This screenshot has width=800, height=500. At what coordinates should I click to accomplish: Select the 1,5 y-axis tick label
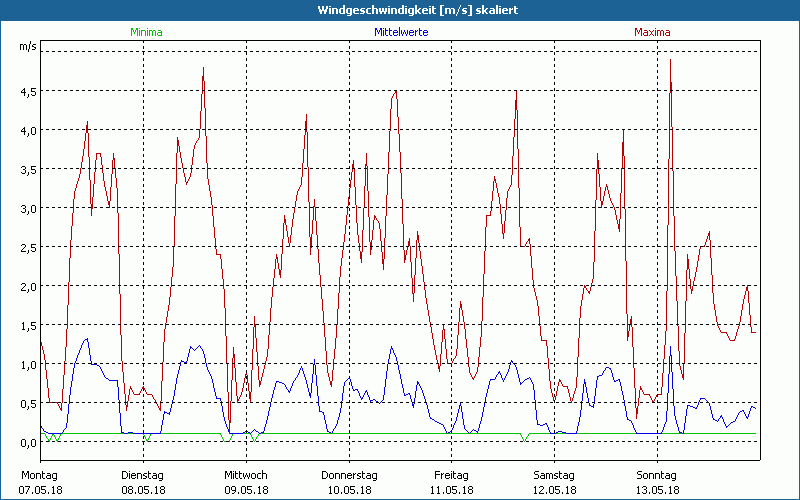click(28, 325)
